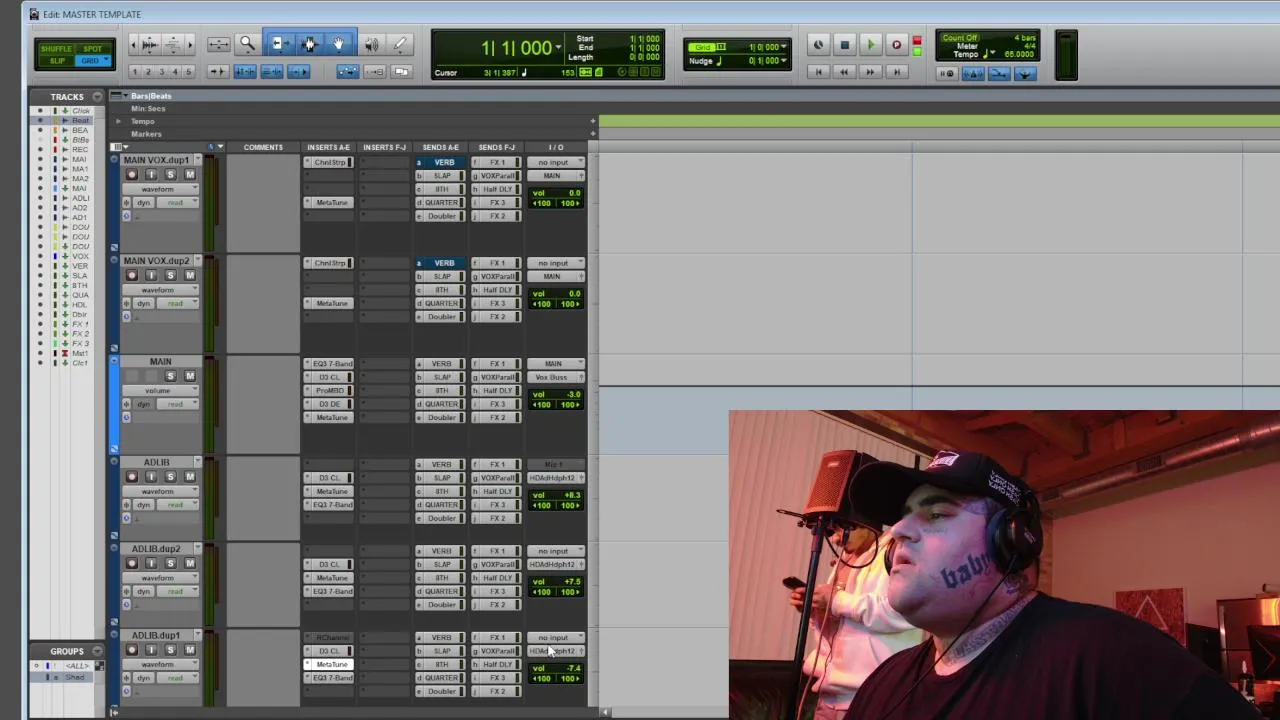Click SENDS A-E column header

[x=440, y=147]
